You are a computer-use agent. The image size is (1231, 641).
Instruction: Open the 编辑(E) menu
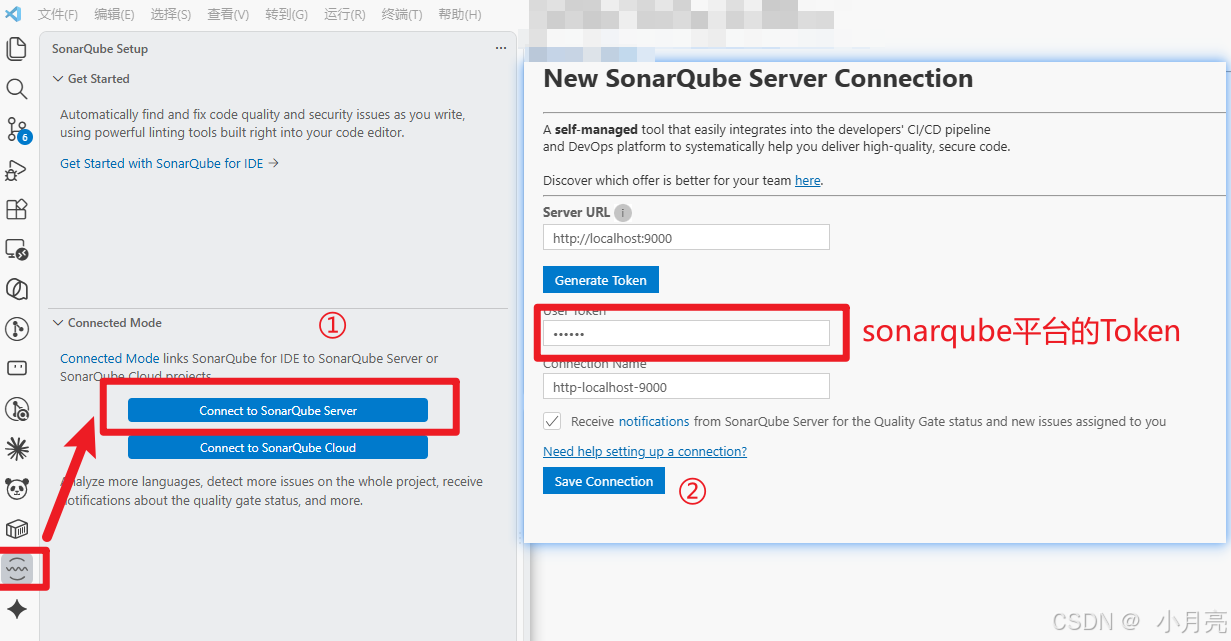114,15
